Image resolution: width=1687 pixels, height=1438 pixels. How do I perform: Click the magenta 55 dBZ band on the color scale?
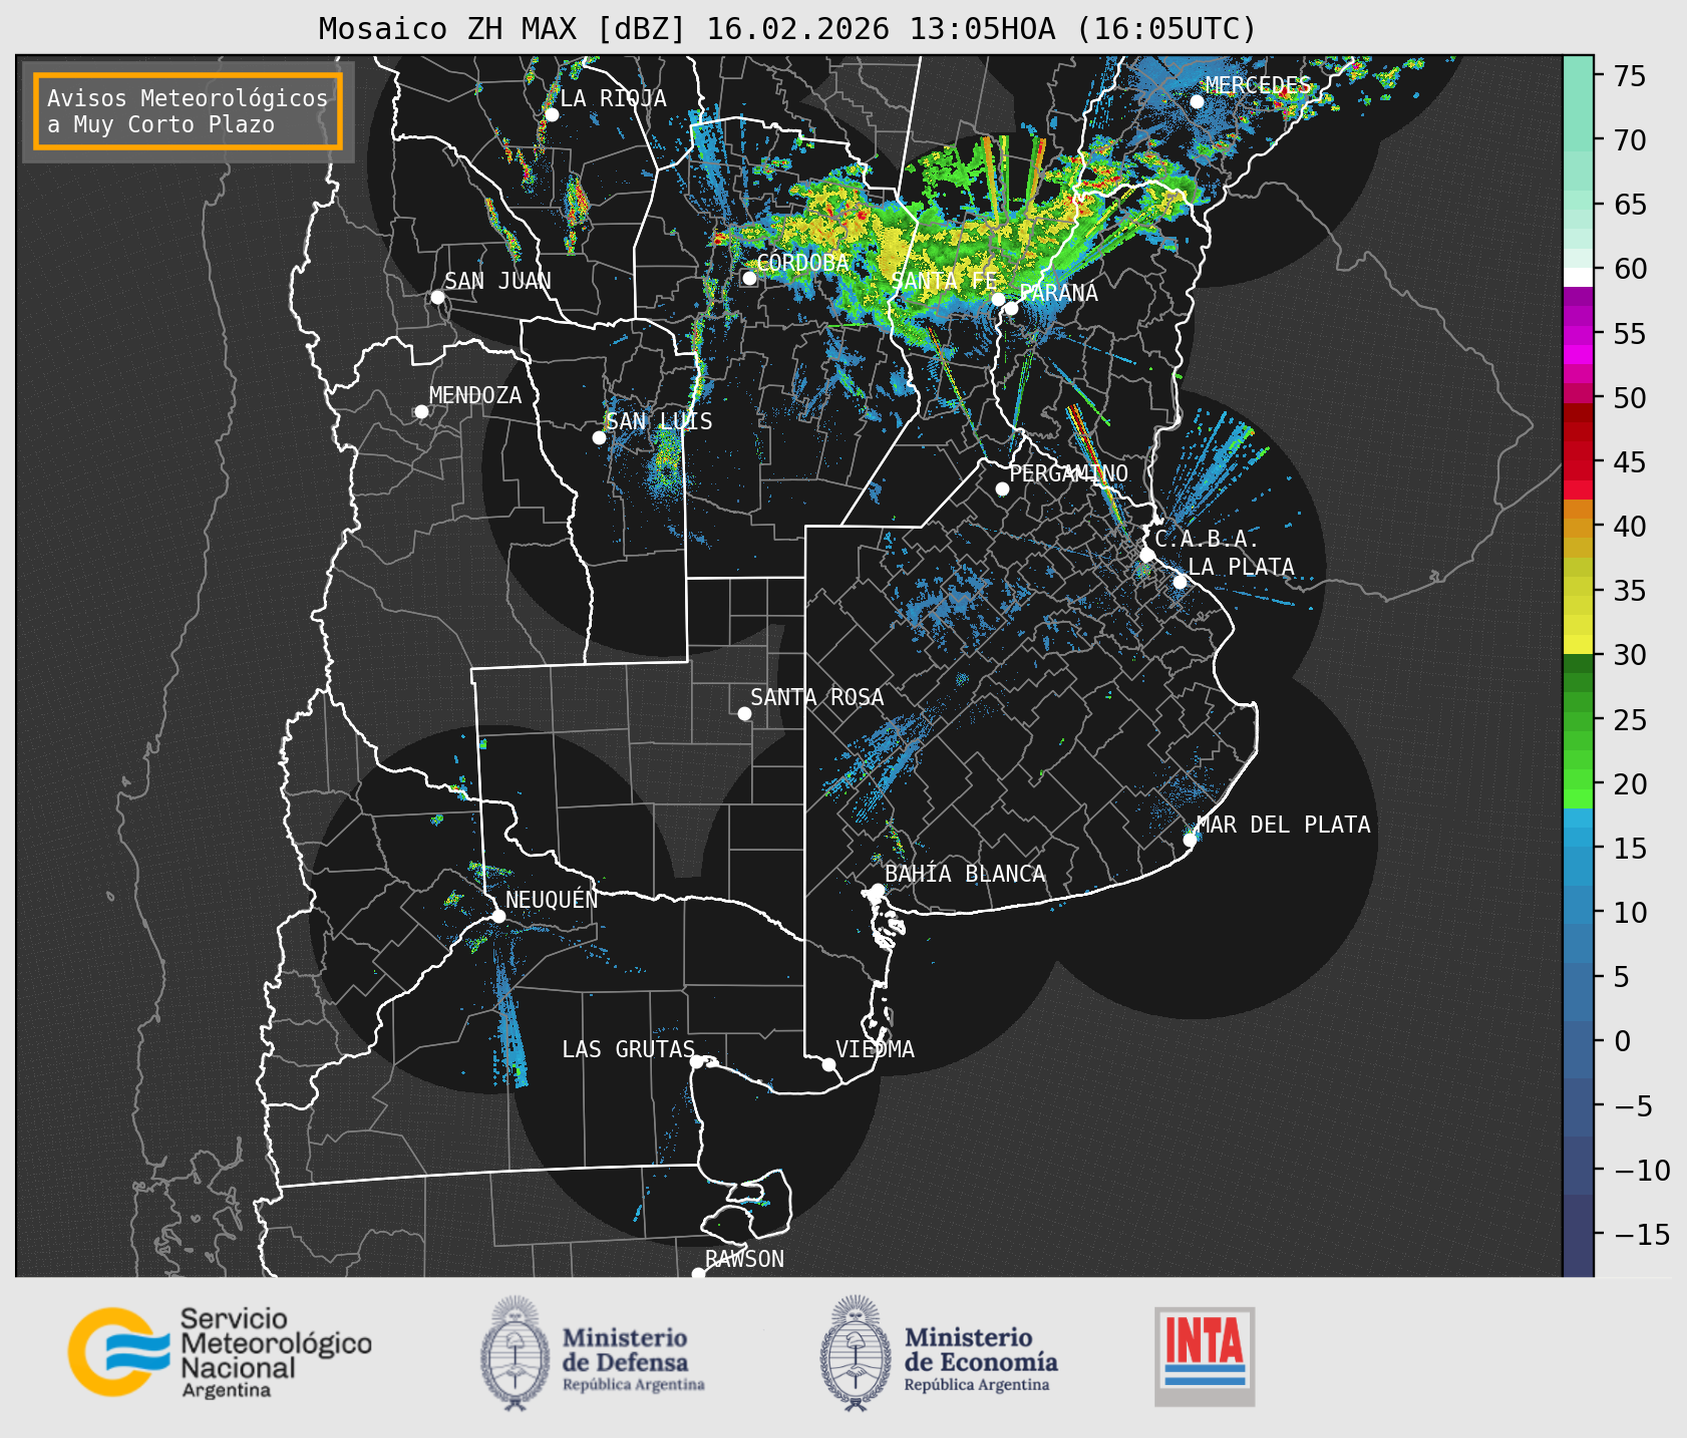tap(1578, 334)
